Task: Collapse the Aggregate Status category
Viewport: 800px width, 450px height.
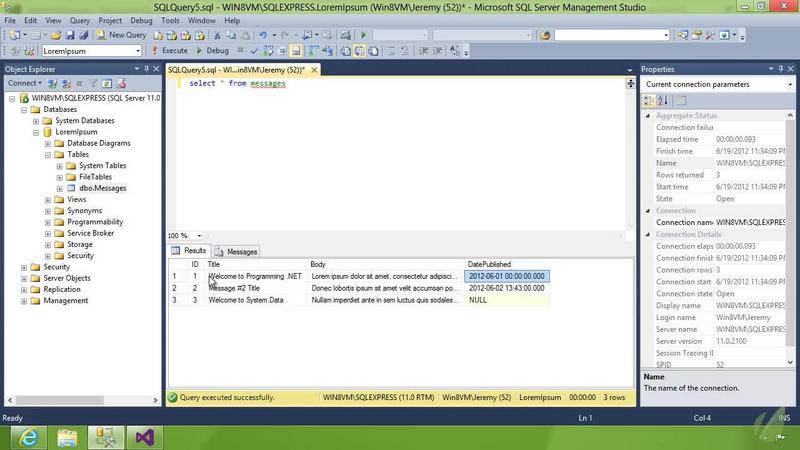Action: (x=648, y=116)
